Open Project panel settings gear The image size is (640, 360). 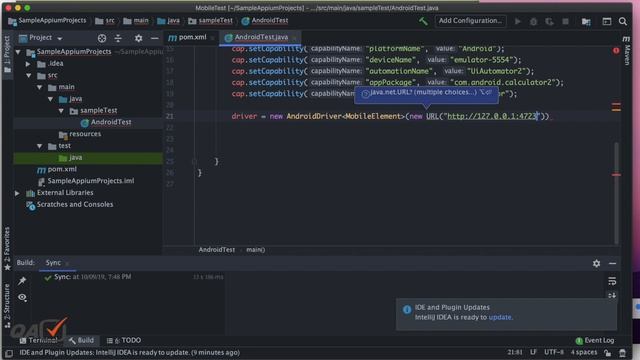click(x=138, y=38)
